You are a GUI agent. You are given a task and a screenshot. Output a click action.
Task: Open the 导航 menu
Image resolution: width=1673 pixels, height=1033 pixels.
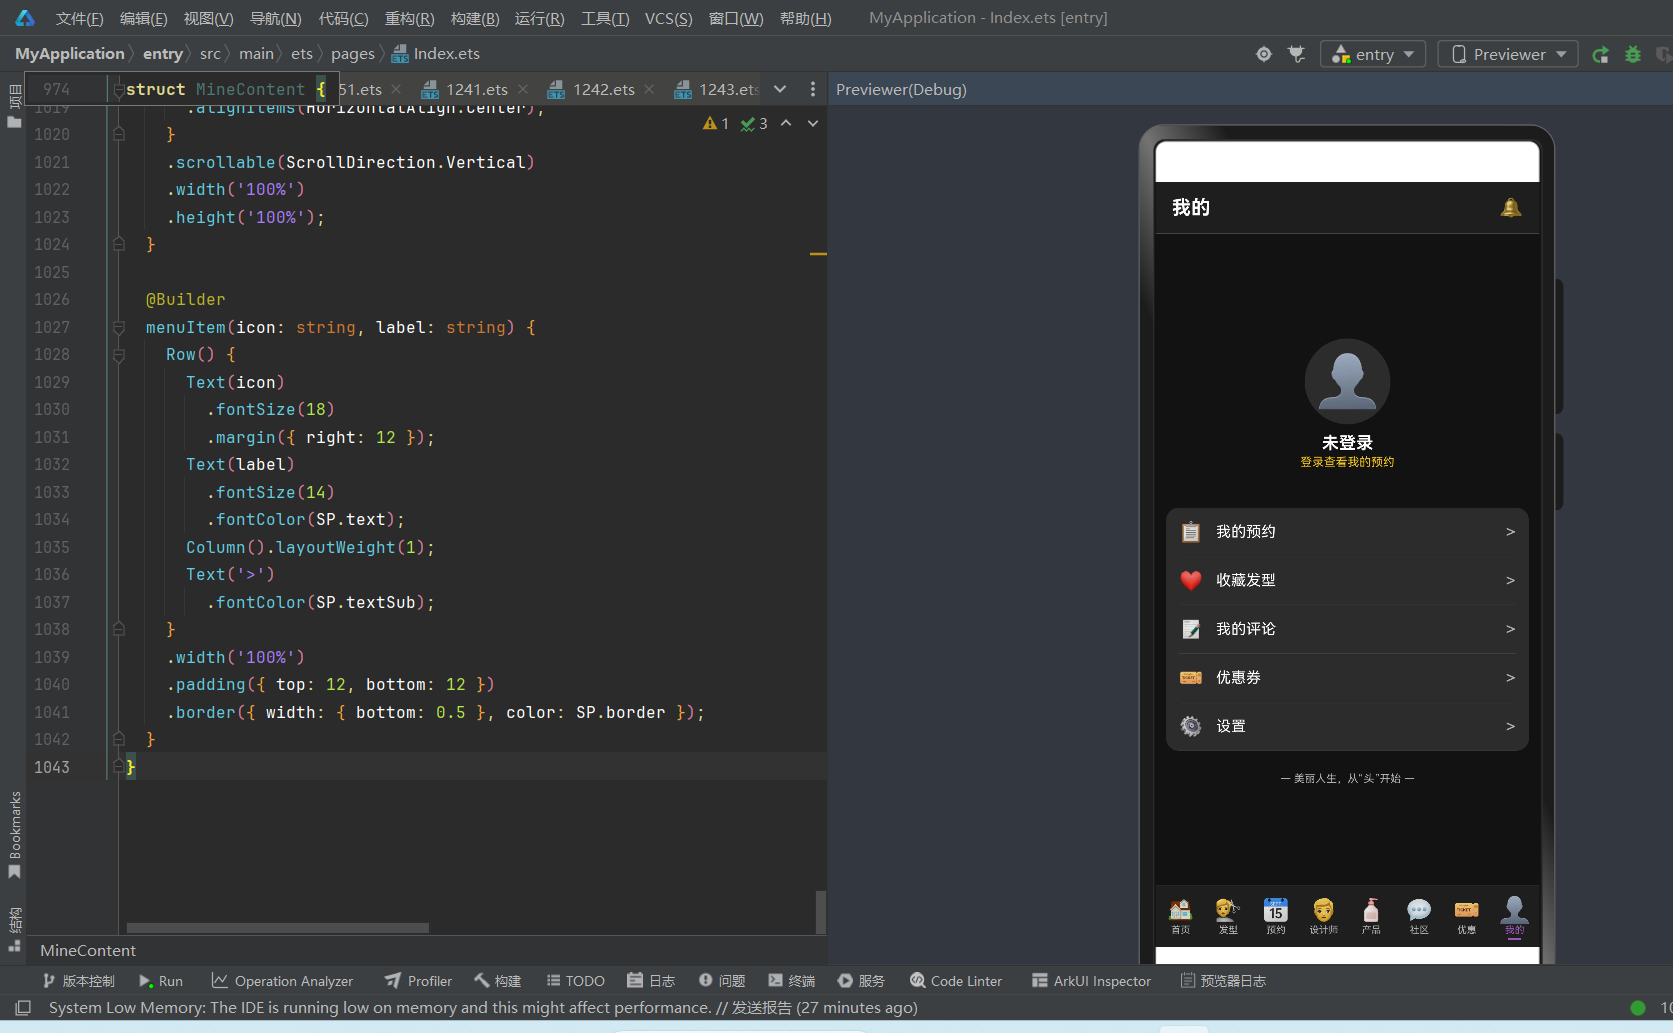[x=275, y=18]
